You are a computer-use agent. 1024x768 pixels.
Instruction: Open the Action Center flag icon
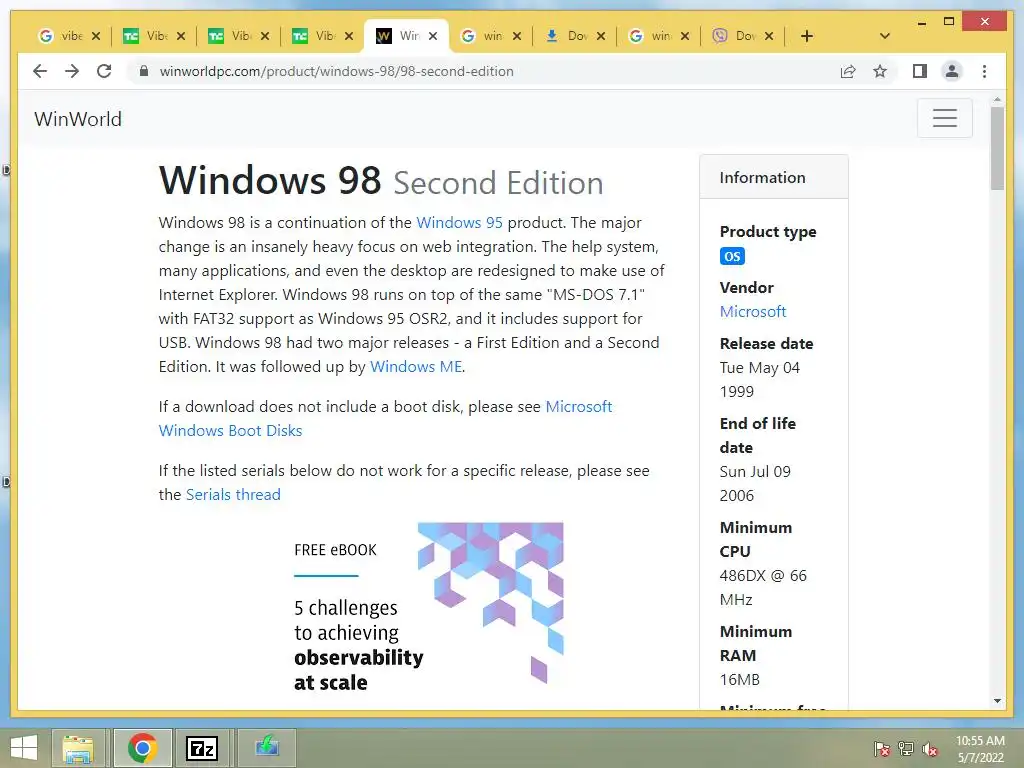(882, 749)
